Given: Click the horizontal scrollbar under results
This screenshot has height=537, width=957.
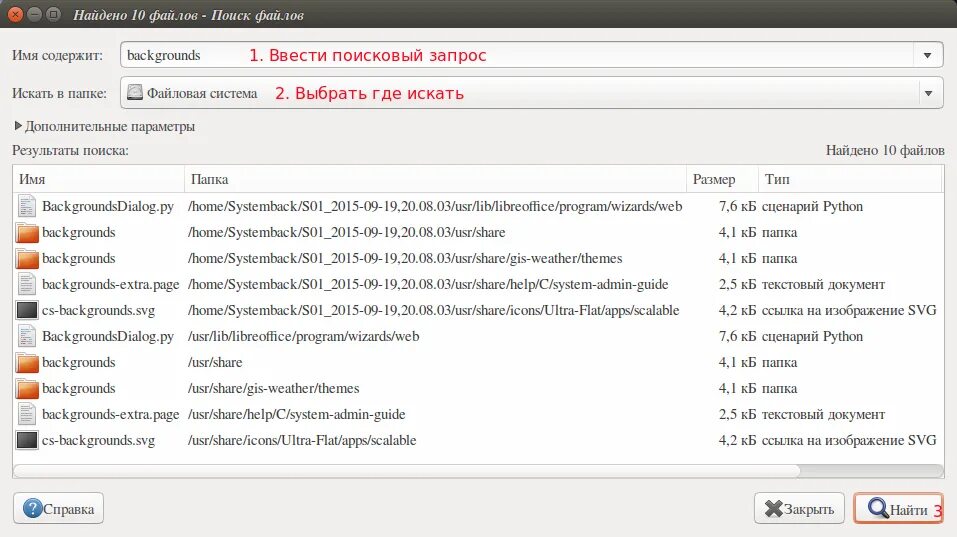Looking at the screenshot, I should (x=406, y=470).
